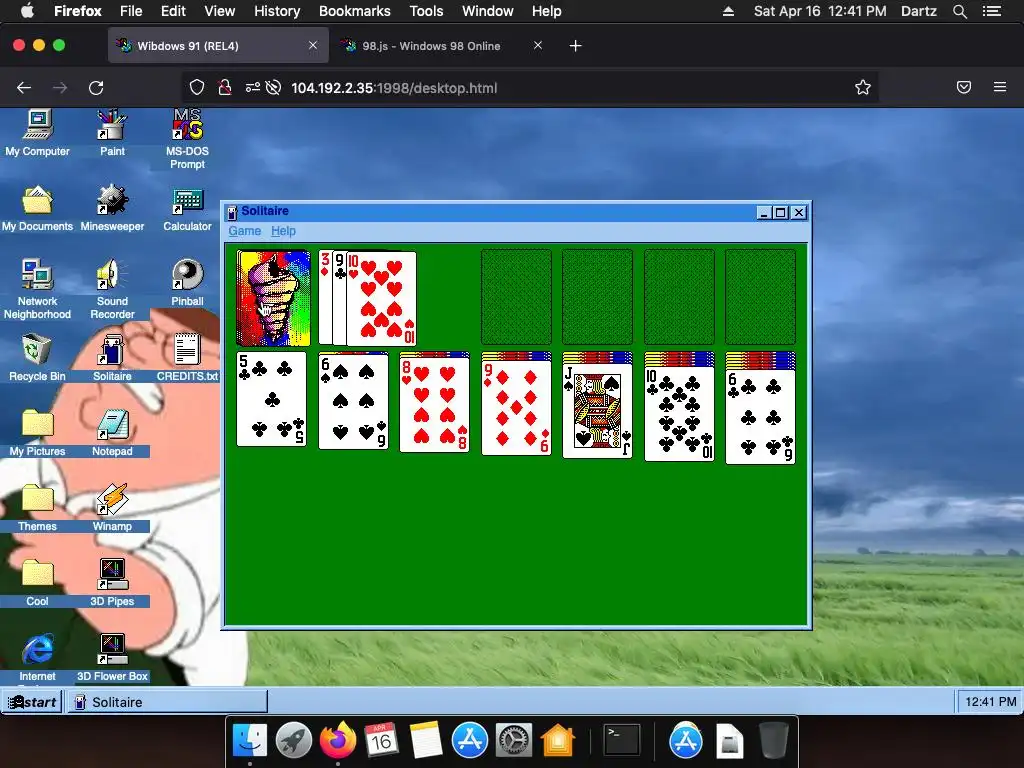
Task: Open the tracking protection shield icon
Action: [x=197, y=88]
